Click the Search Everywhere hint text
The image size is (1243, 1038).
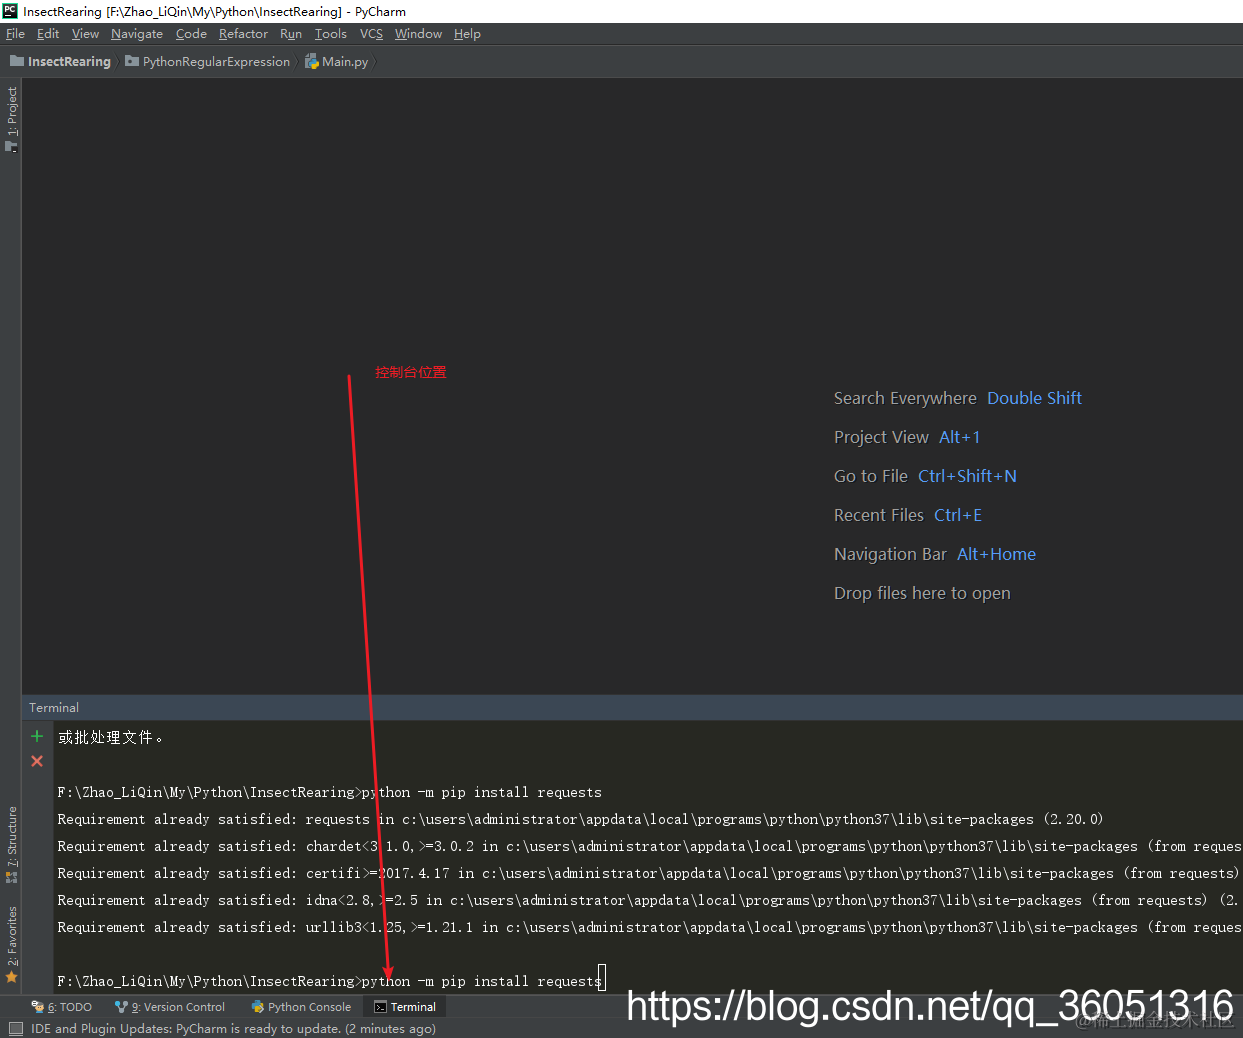coord(905,398)
